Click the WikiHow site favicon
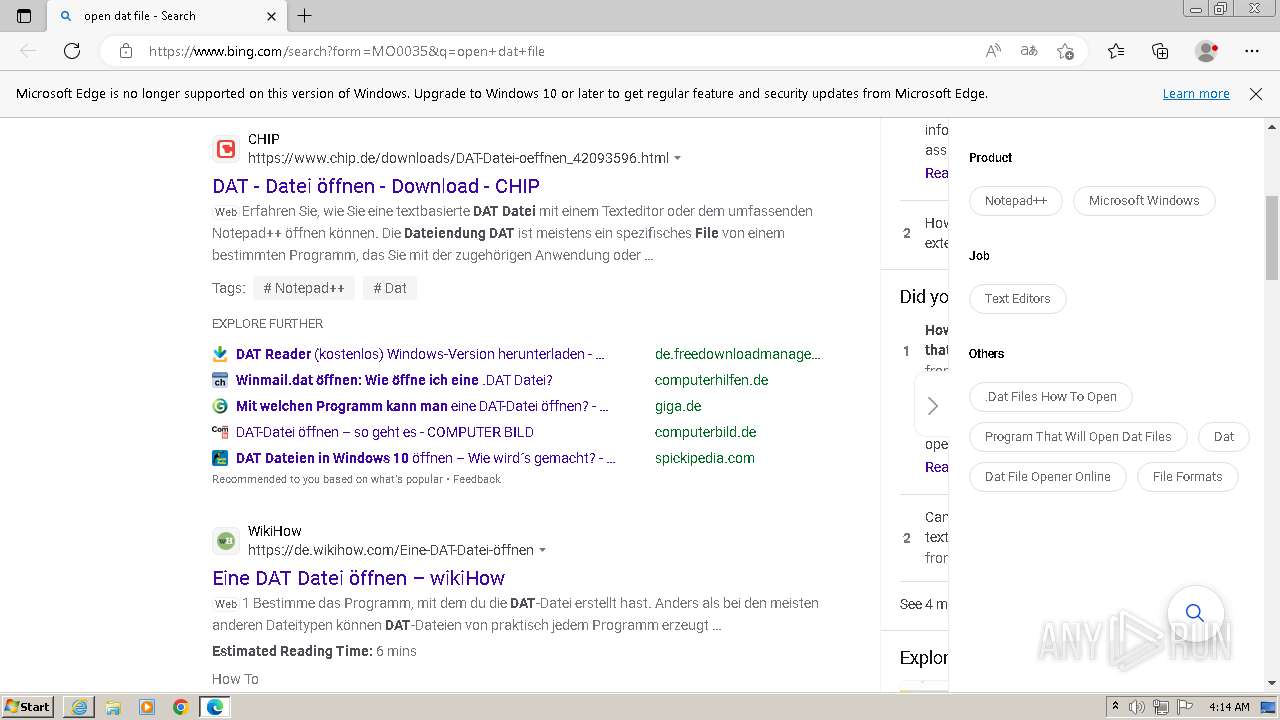 point(226,541)
